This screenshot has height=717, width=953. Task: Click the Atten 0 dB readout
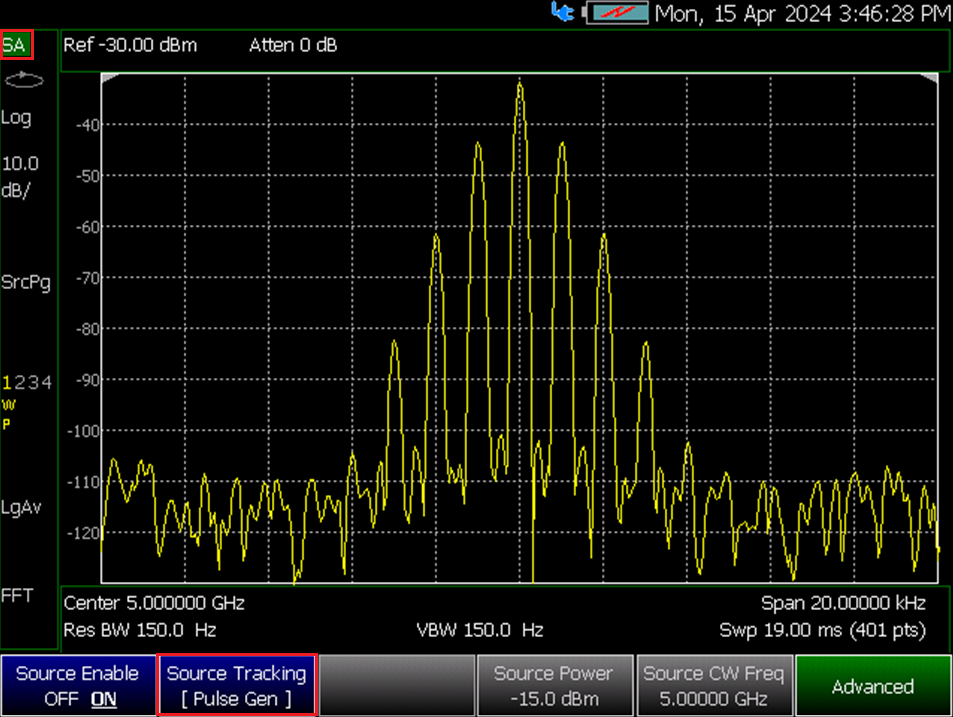293,46
